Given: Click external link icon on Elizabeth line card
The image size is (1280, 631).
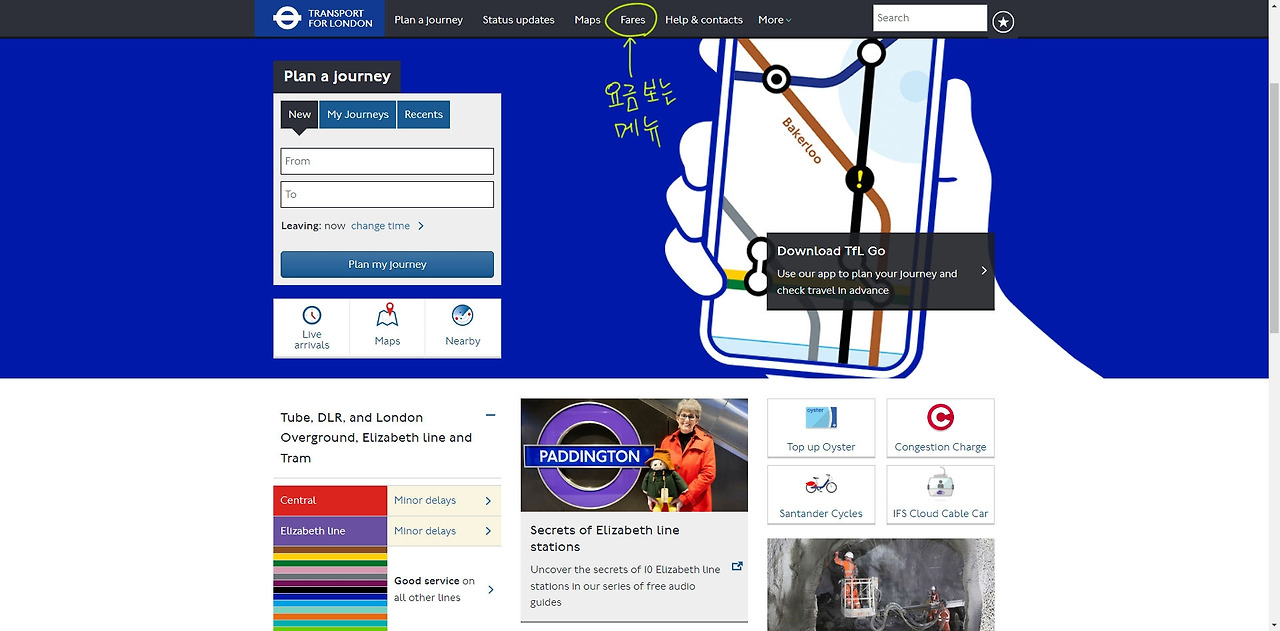Looking at the screenshot, I should [x=737, y=566].
